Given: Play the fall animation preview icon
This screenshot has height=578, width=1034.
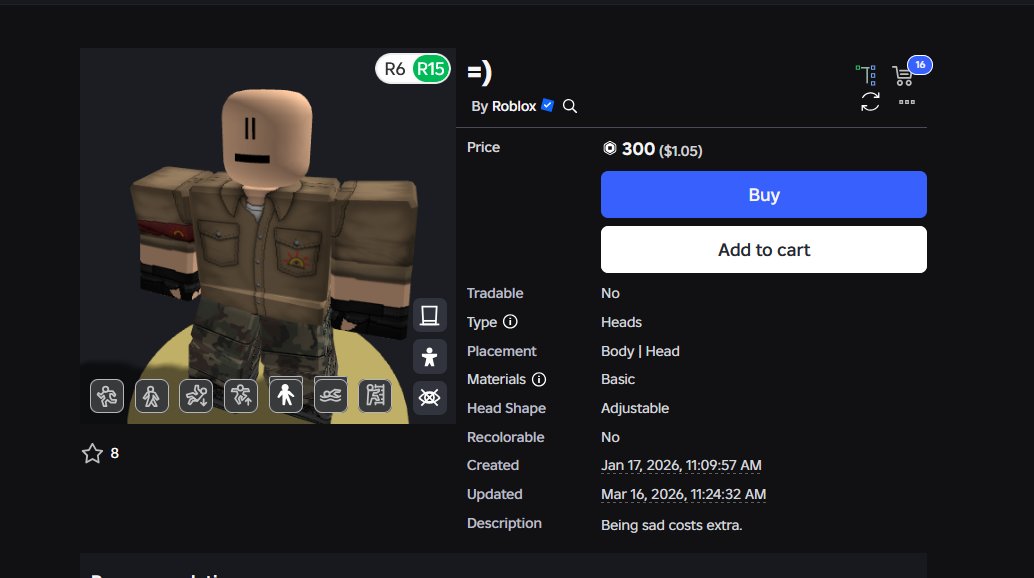Looking at the screenshot, I should 196,396.
